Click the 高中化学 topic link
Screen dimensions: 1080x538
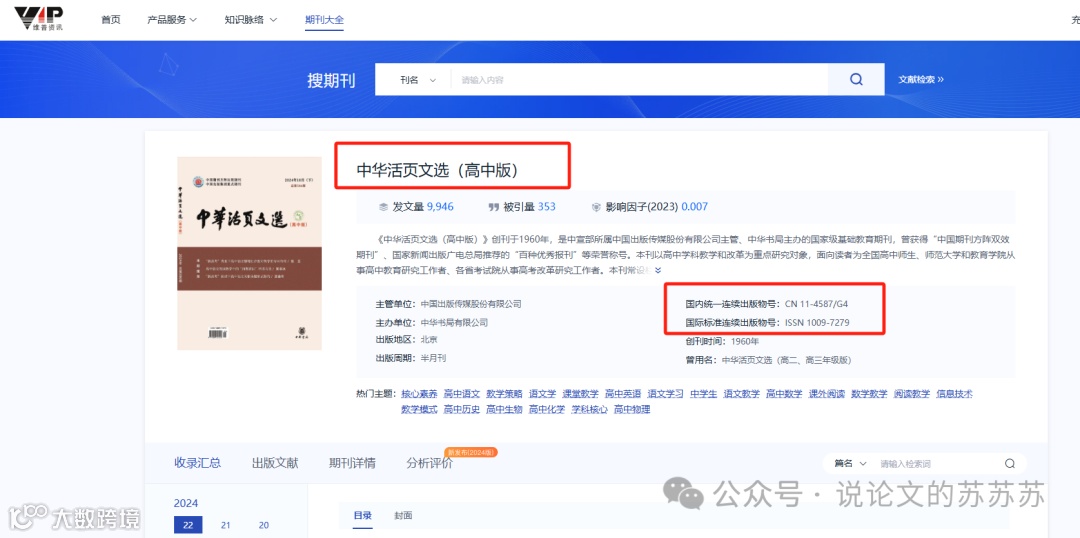[547, 409]
